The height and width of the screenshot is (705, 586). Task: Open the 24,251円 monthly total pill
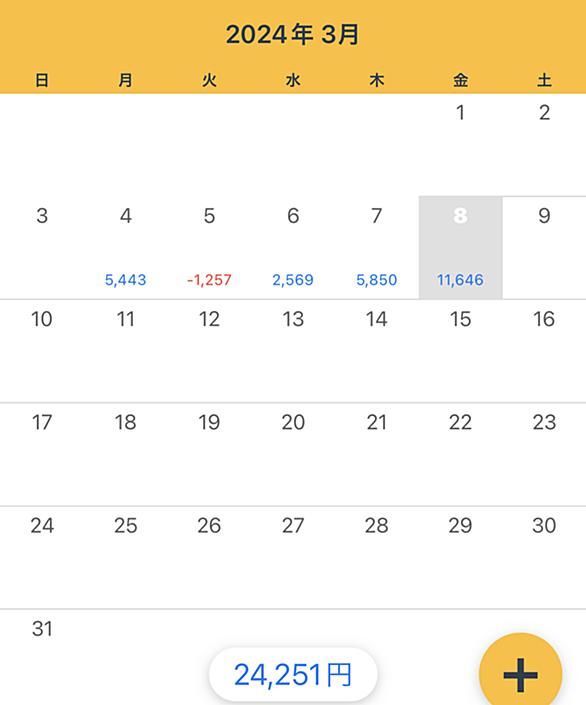293,674
